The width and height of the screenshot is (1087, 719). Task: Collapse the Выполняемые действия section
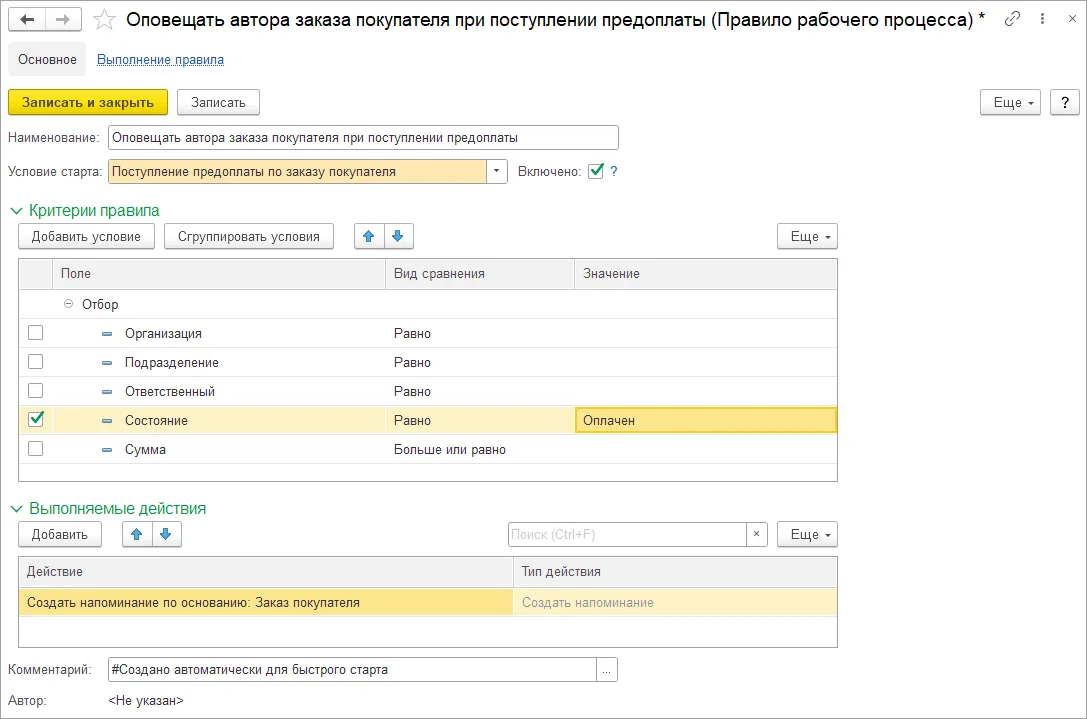pos(17,509)
